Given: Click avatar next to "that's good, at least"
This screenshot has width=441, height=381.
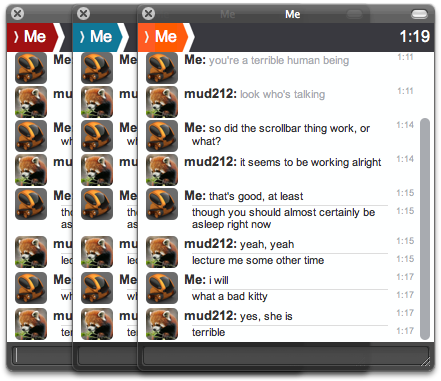Looking at the screenshot, I should point(162,204).
